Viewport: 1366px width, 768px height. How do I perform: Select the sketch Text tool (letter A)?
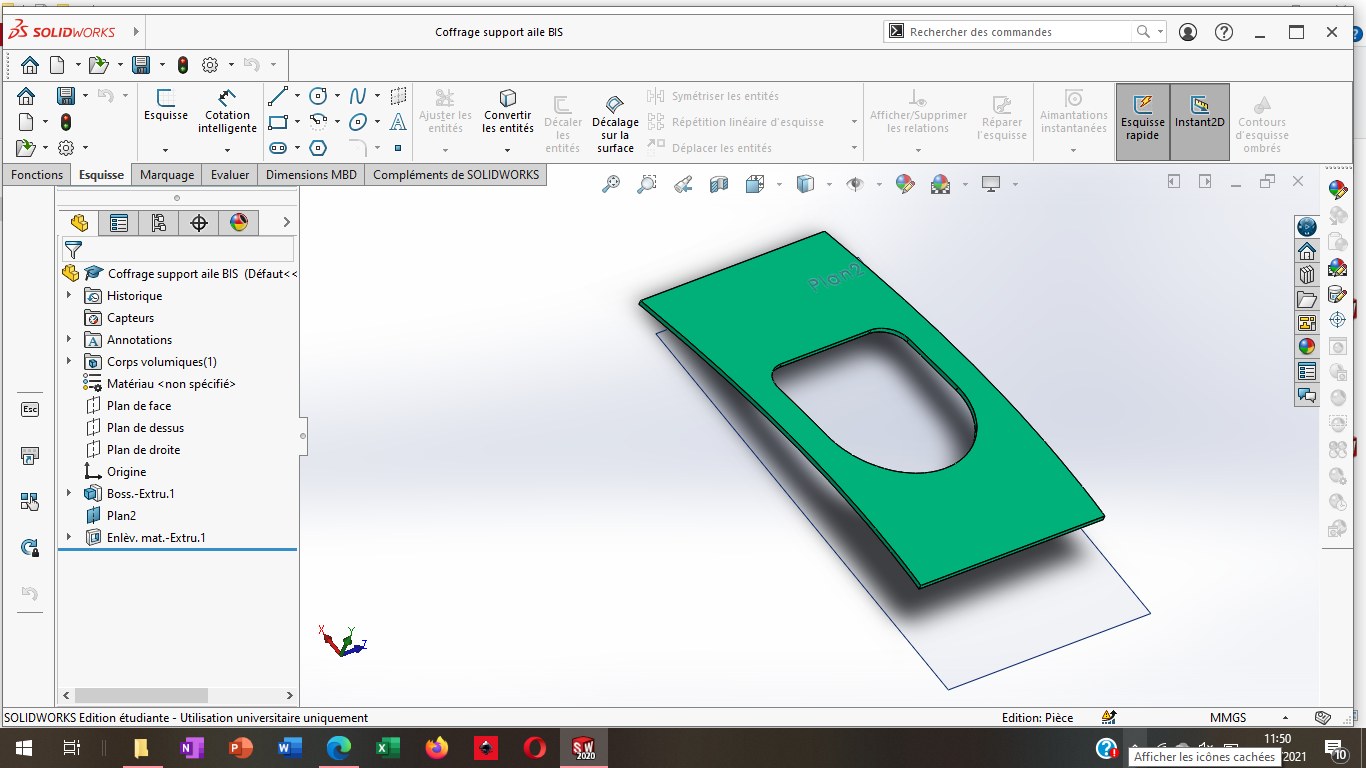point(398,122)
